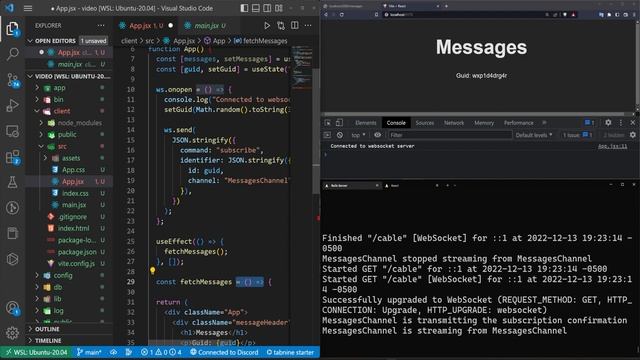Click the main branch status item
The image size is (640, 360).
tap(89, 352)
